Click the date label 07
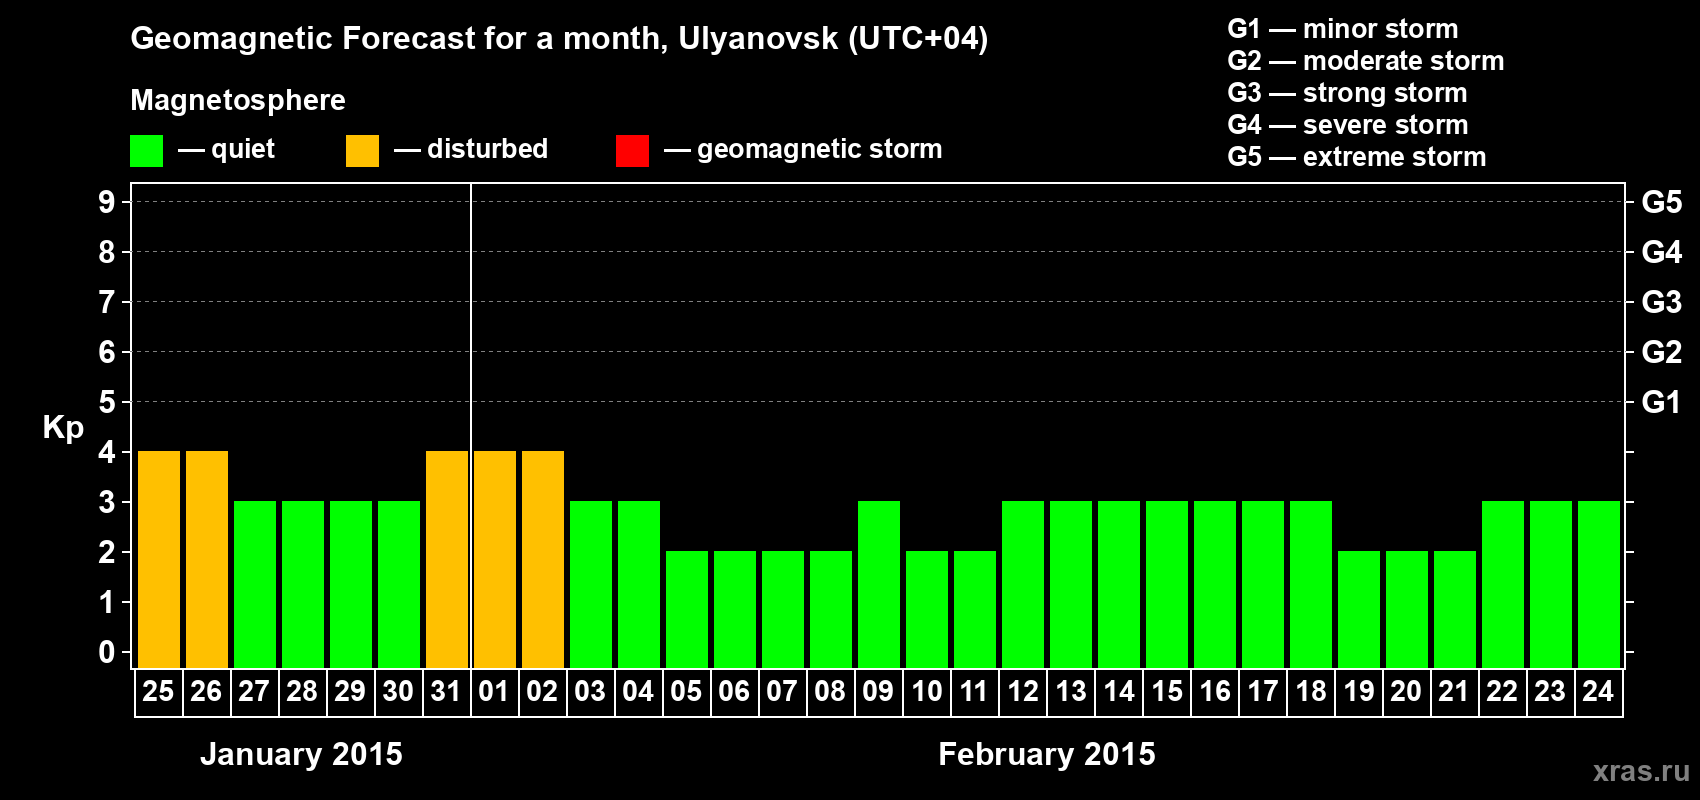The width and height of the screenshot is (1700, 800). [x=782, y=692]
